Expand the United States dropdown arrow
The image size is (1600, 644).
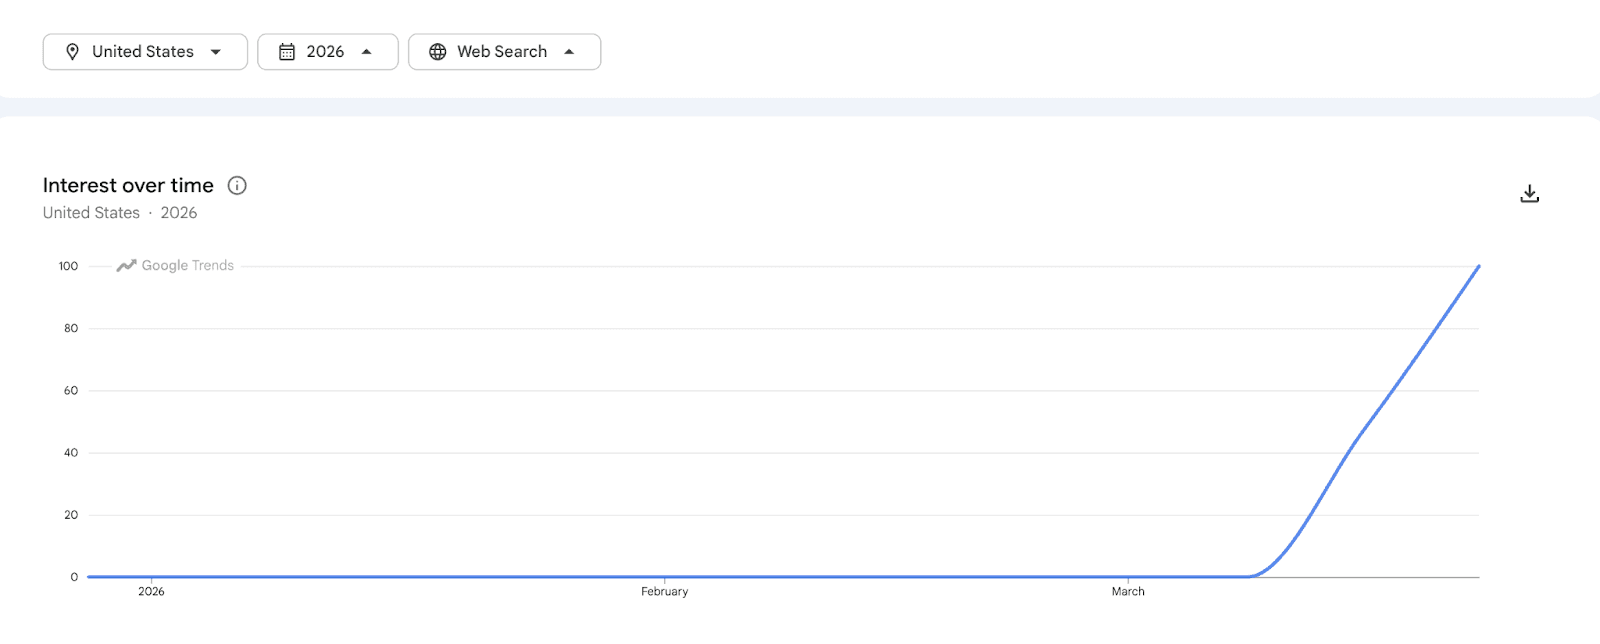click(x=216, y=52)
